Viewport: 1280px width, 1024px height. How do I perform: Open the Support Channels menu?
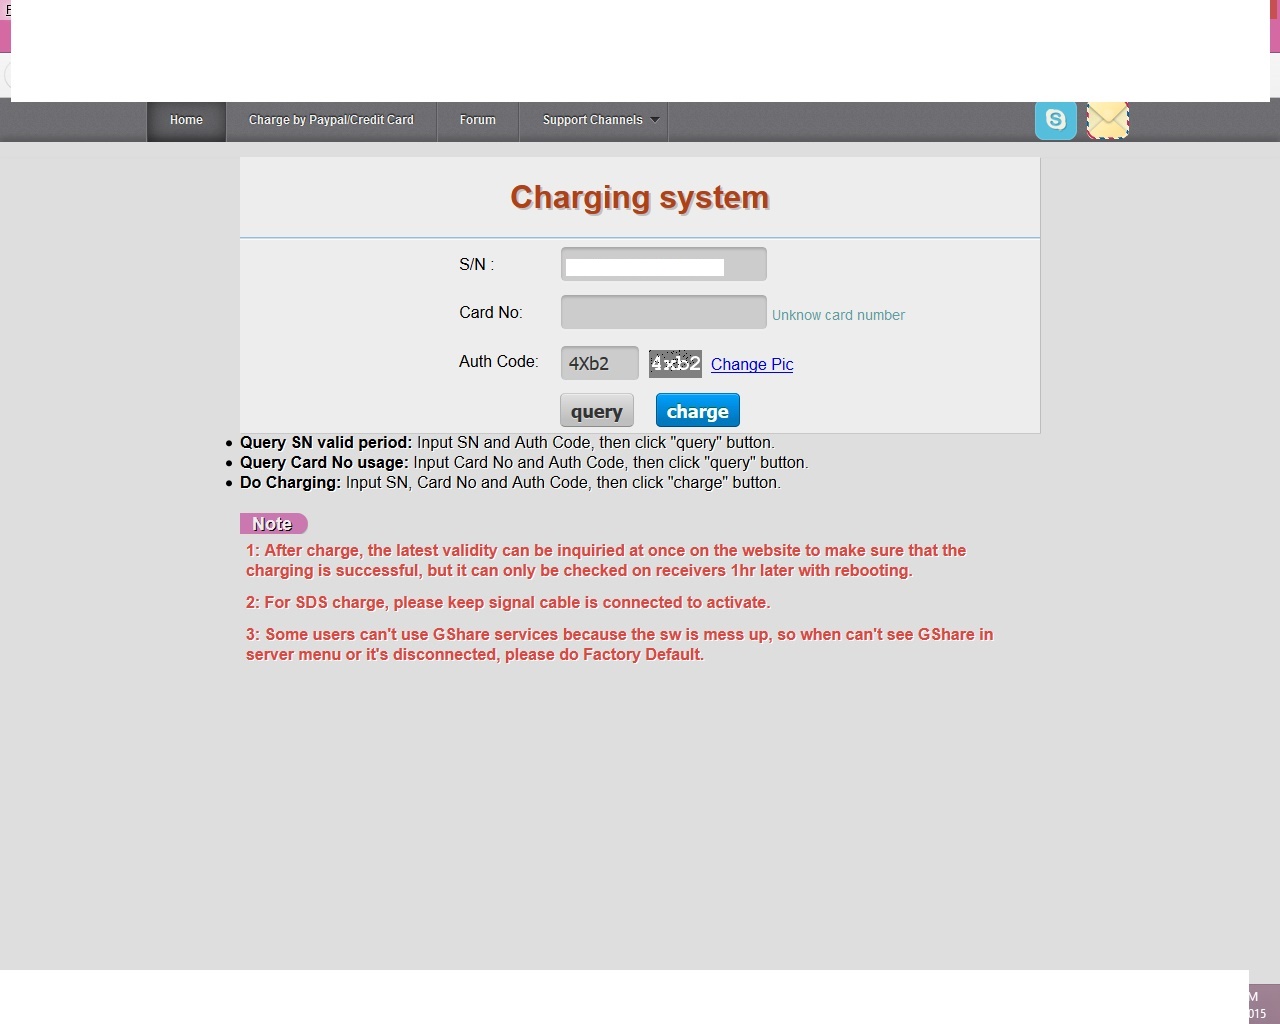point(593,120)
